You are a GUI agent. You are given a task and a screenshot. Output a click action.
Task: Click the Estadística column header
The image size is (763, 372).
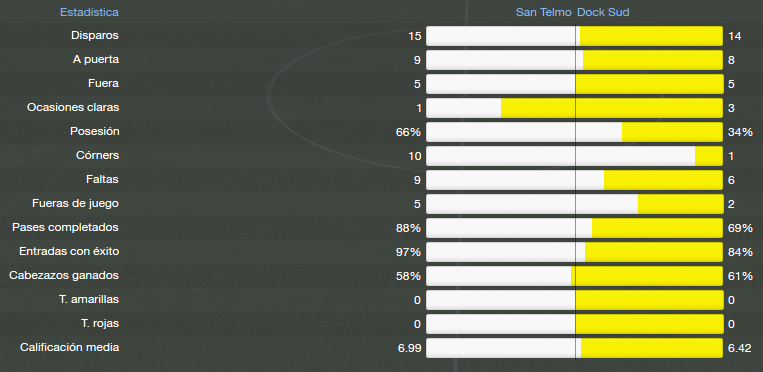(x=89, y=12)
